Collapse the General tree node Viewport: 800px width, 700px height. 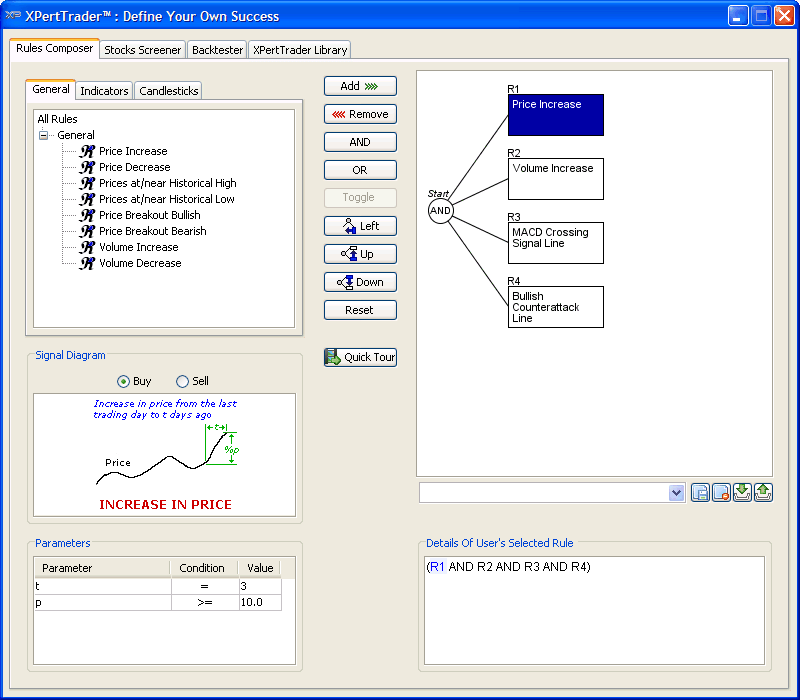tap(44, 135)
